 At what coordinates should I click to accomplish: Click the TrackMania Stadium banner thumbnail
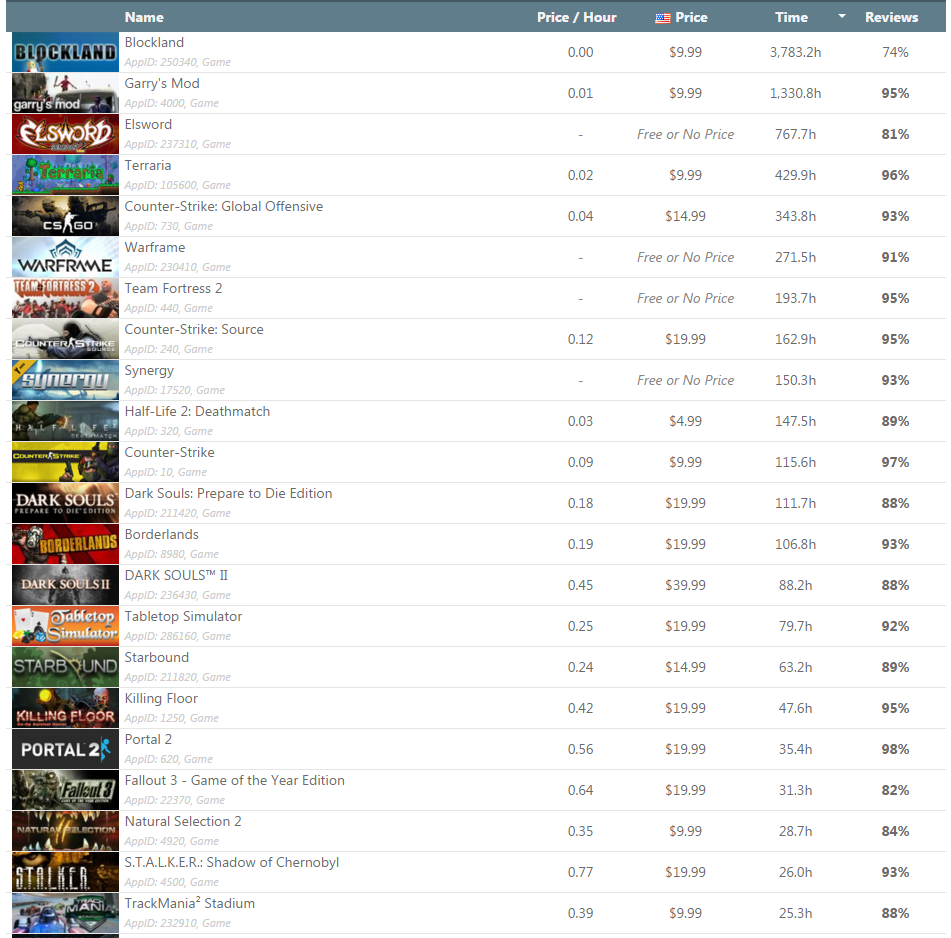(66, 913)
